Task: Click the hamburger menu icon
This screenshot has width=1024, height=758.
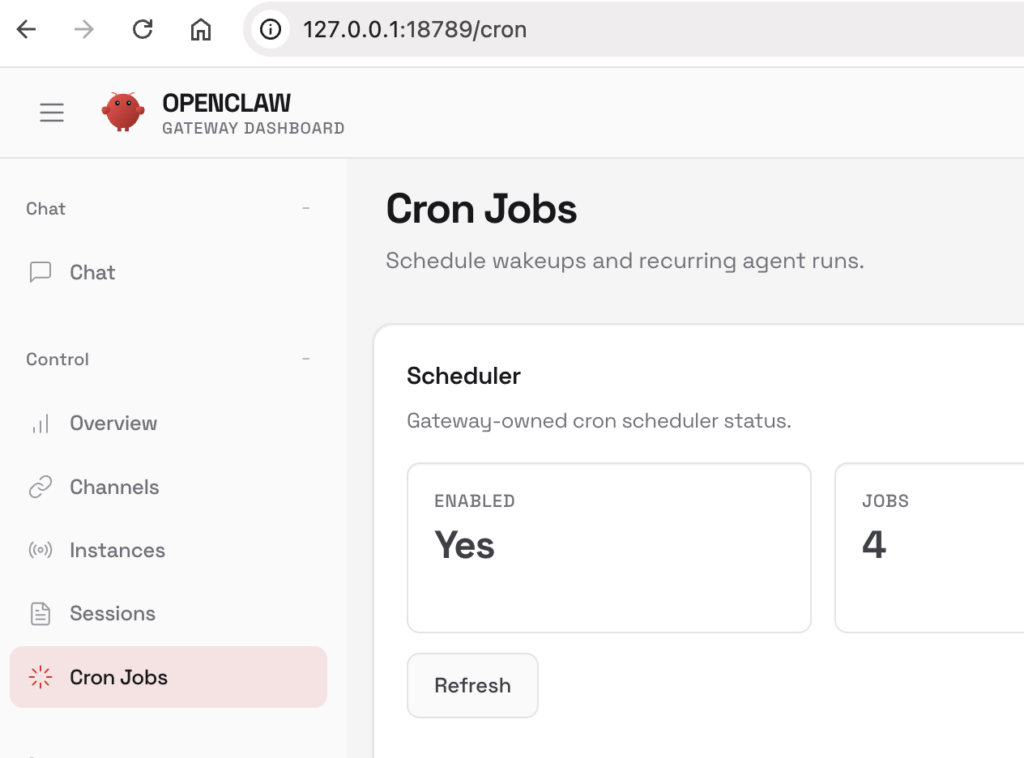Action: click(x=52, y=113)
